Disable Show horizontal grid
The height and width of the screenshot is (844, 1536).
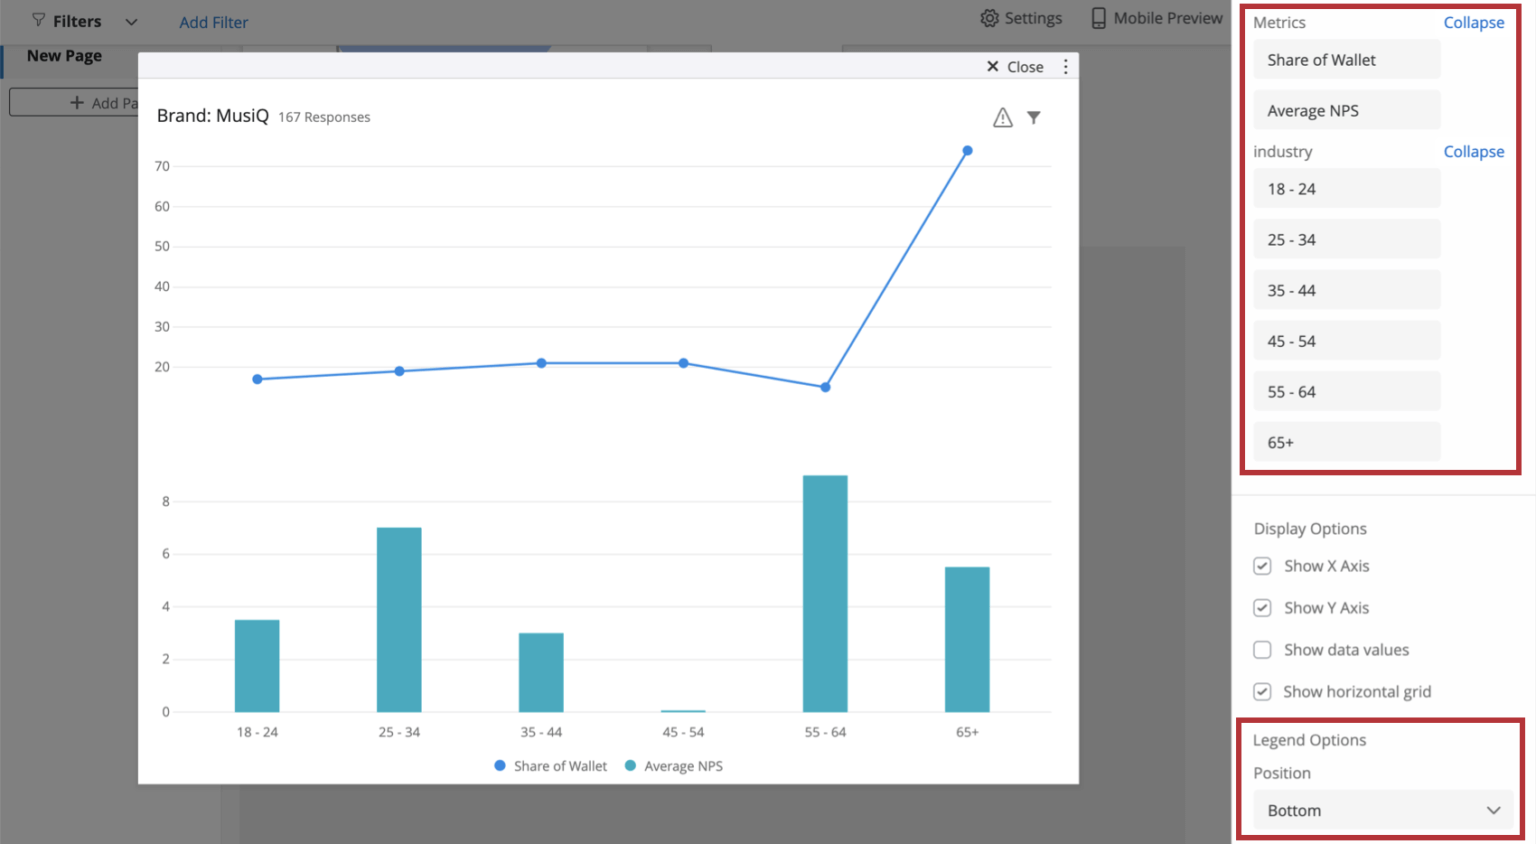[x=1262, y=691]
